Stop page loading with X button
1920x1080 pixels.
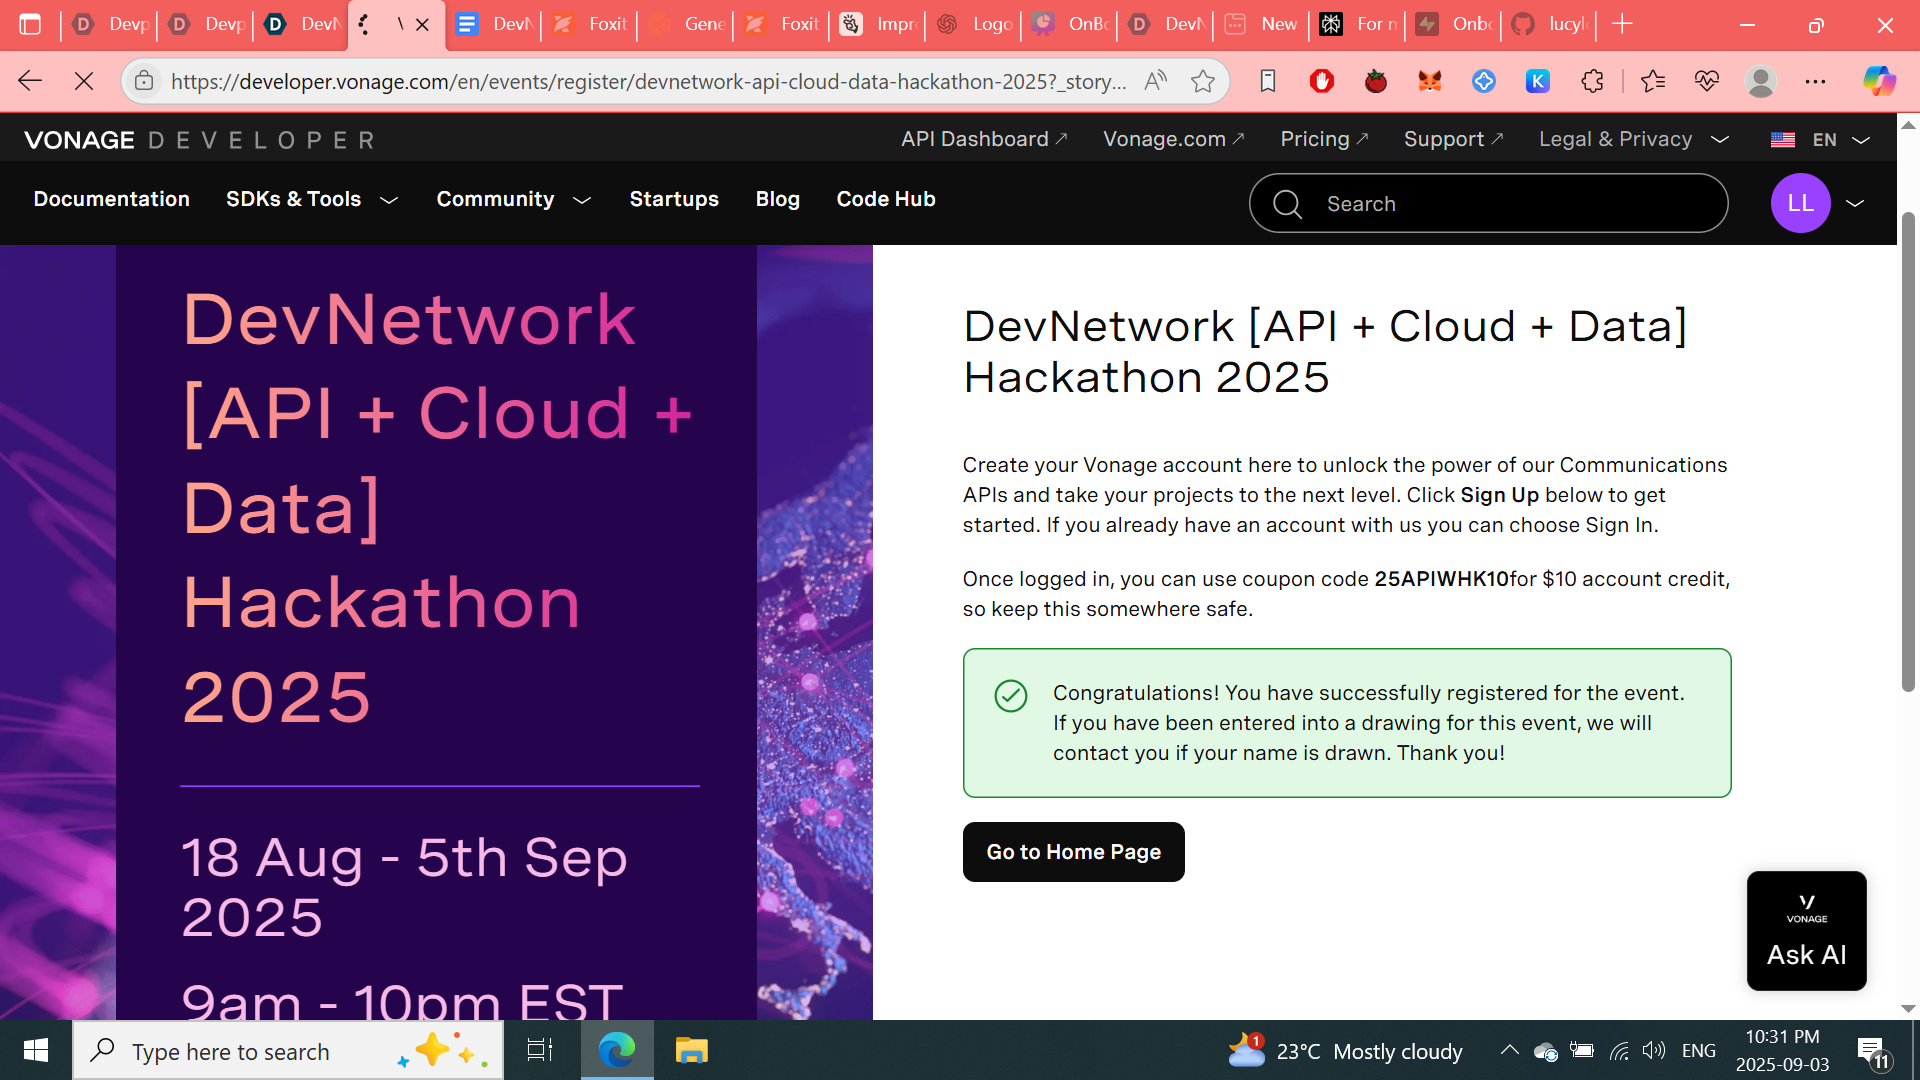[x=84, y=81]
